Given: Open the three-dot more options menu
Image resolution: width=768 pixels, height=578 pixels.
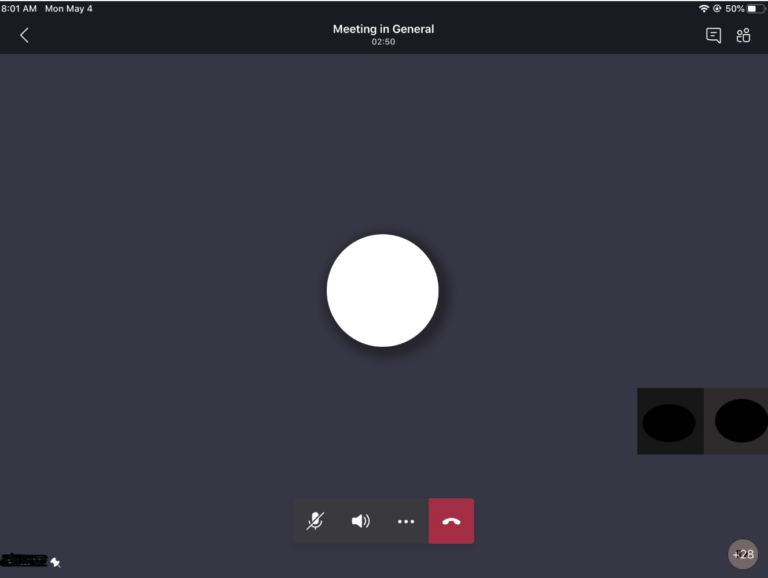Looking at the screenshot, I should [x=406, y=521].
